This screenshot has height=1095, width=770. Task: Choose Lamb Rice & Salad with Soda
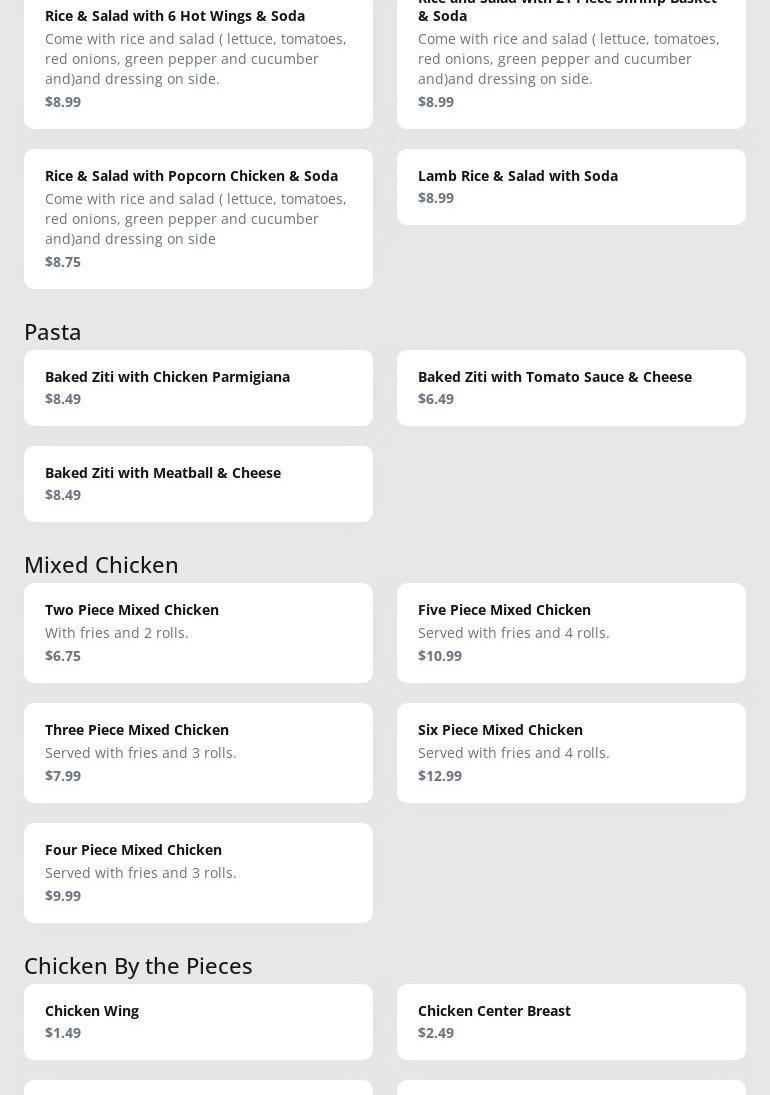[x=571, y=186]
